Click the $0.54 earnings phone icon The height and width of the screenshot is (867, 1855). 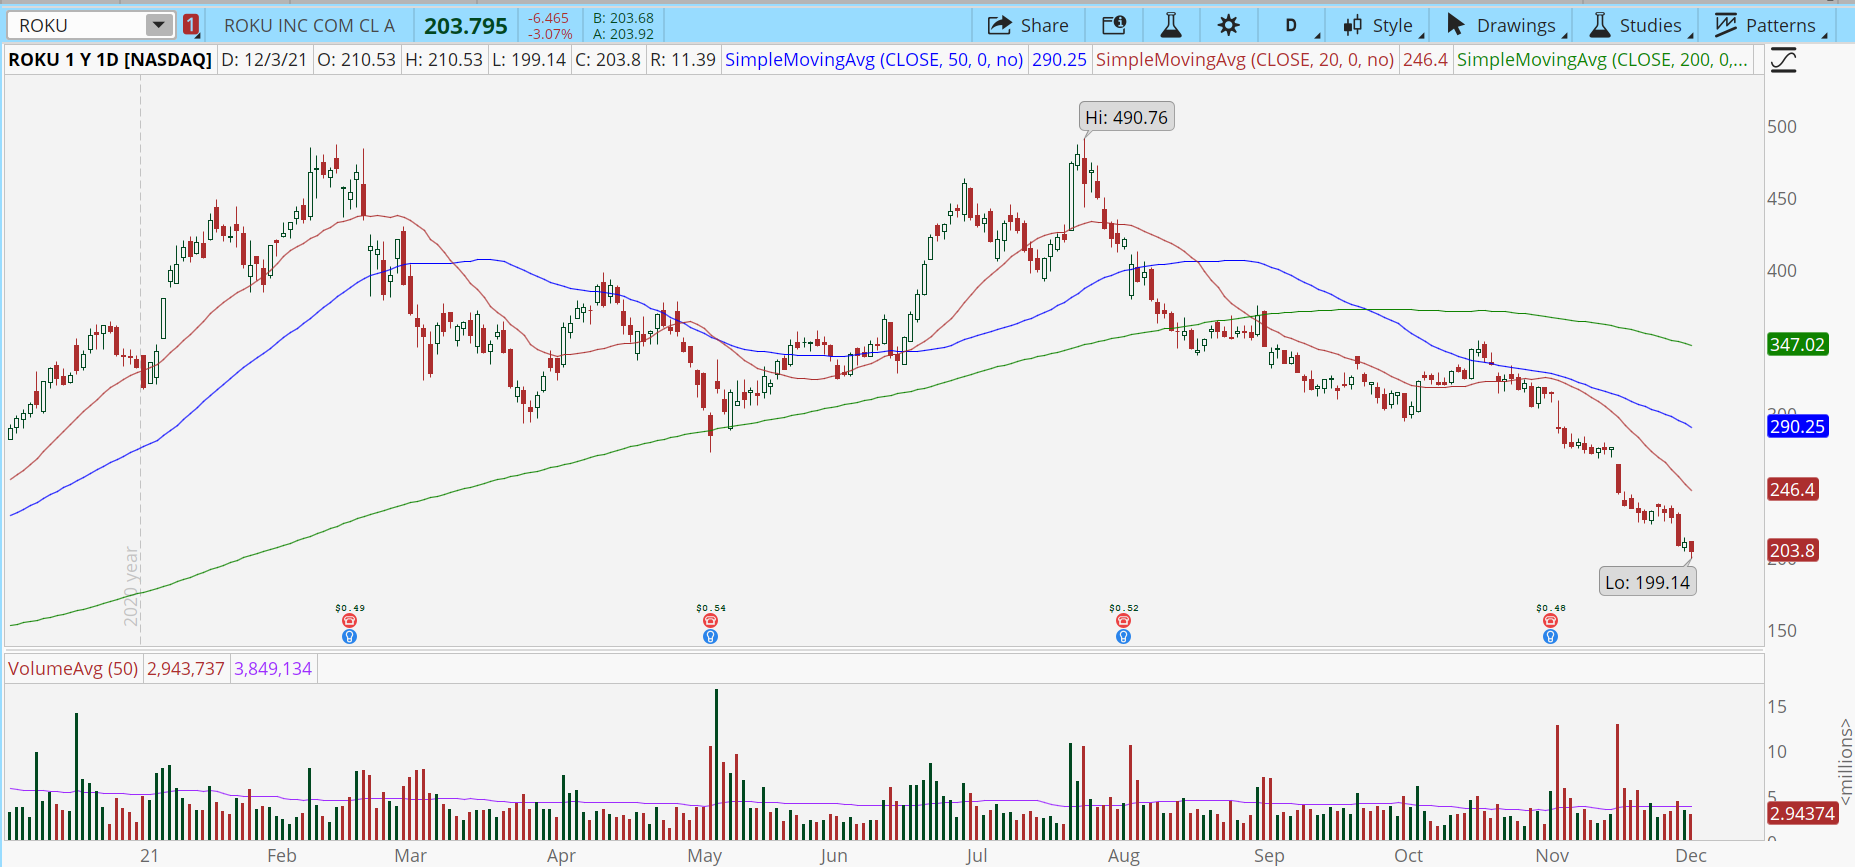710,621
